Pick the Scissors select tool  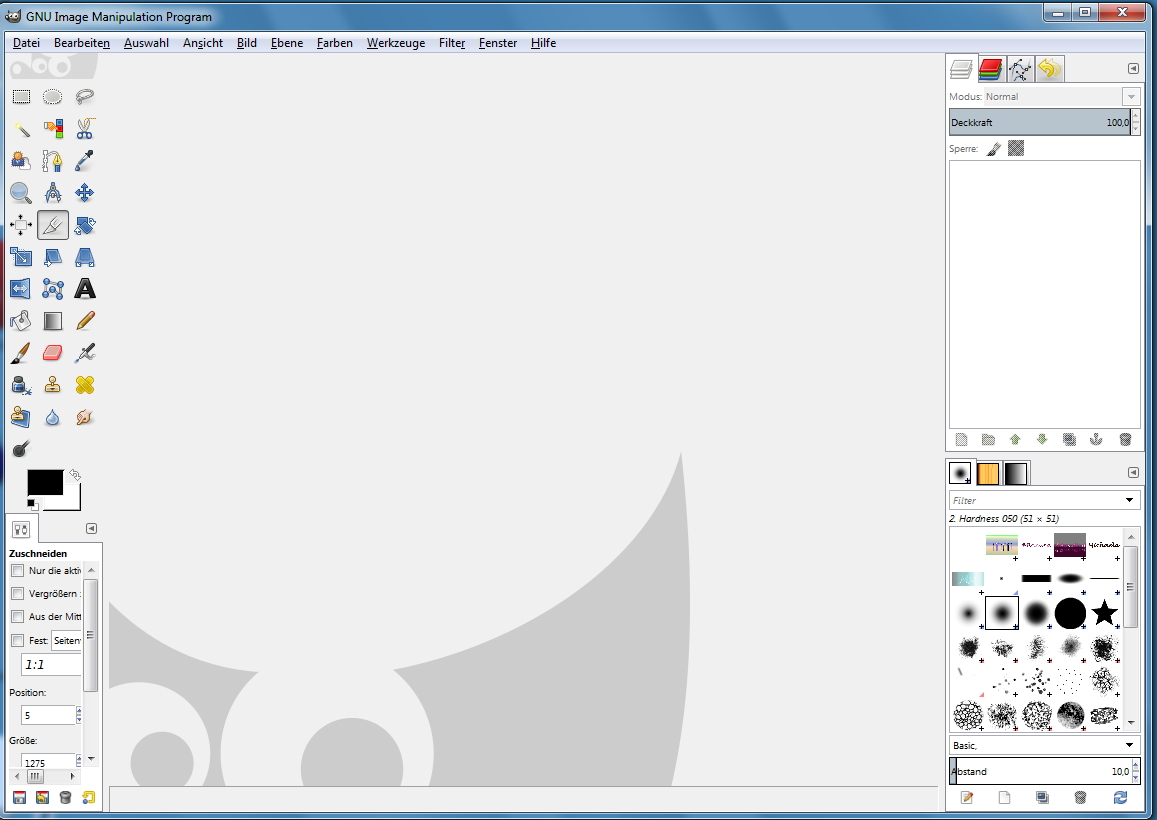pyautogui.click(x=85, y=129)
